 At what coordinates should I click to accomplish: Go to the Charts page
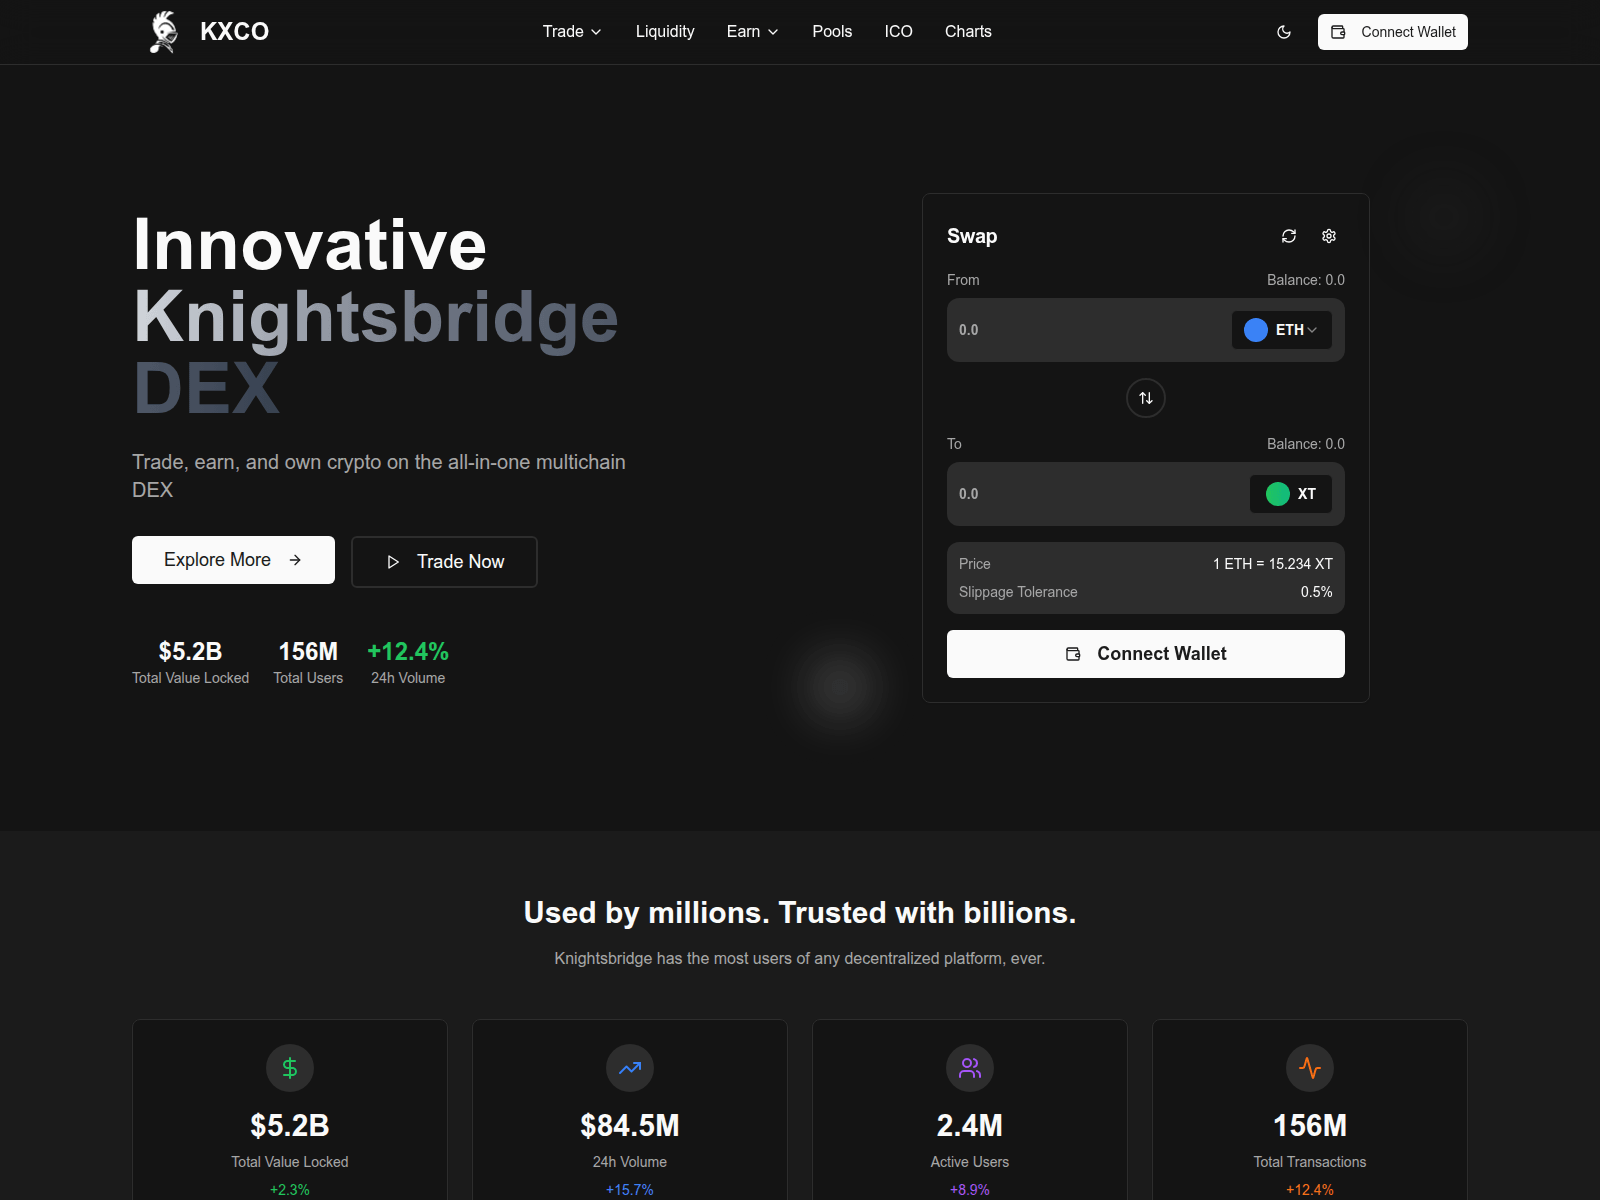click(x=968, y=32)
